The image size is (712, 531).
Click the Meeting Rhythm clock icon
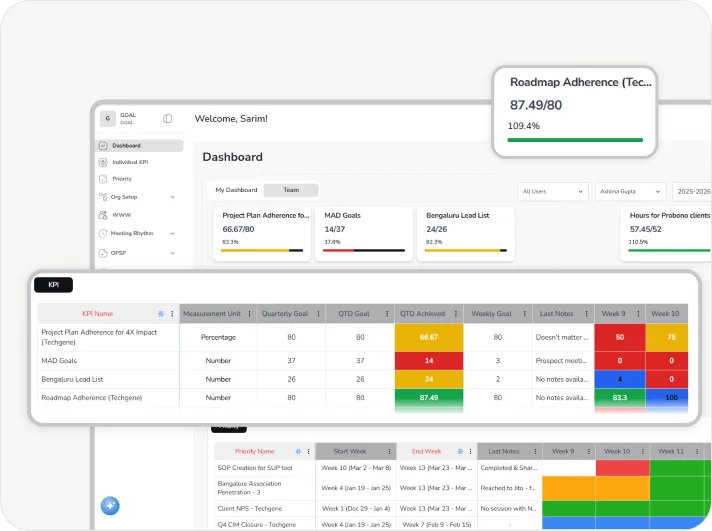(103, 233)
